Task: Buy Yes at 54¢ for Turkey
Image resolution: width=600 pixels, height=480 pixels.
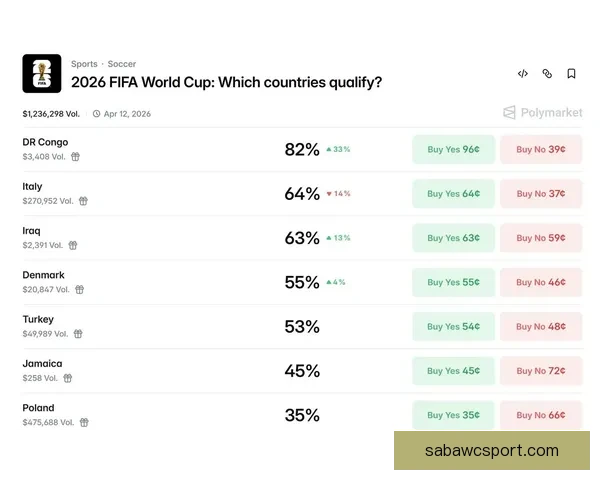Action: pos(453,326)
